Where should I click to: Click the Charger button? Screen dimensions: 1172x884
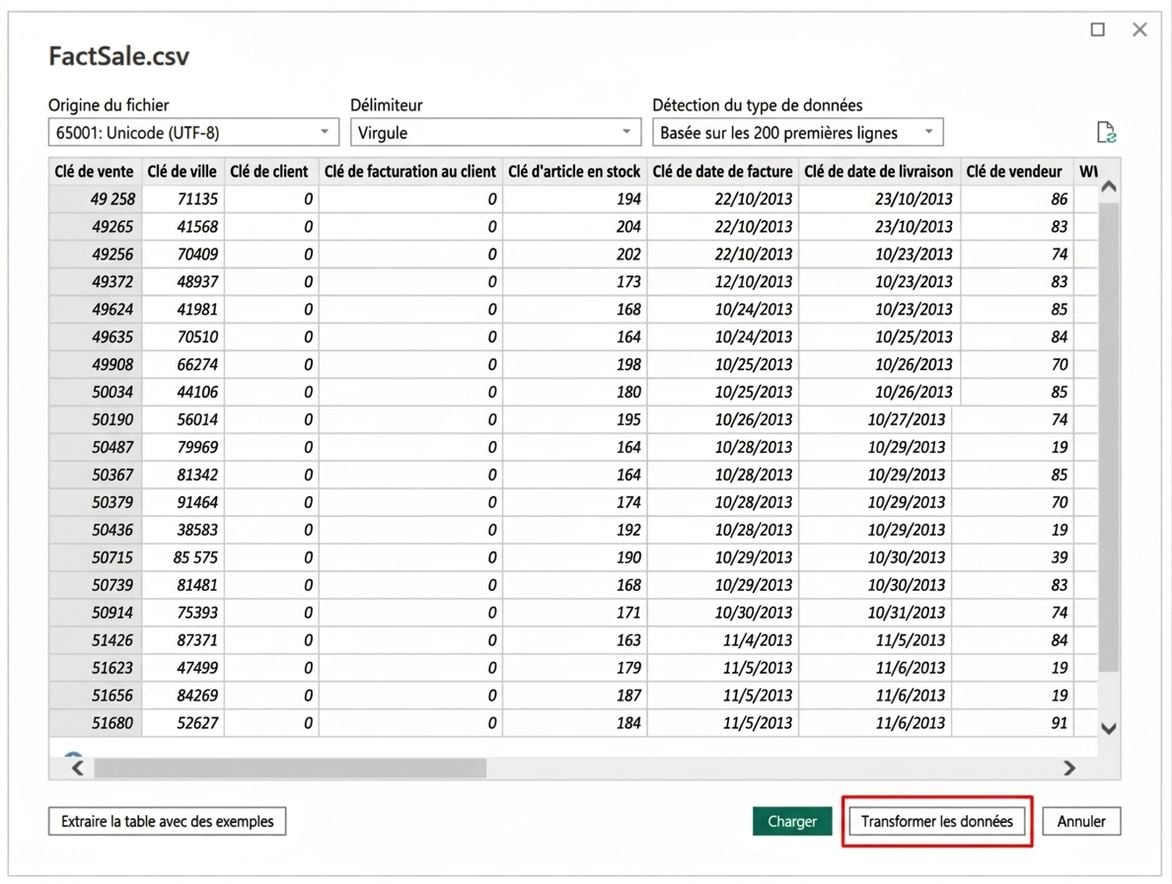pyautogui.click(x=792, y=821)
